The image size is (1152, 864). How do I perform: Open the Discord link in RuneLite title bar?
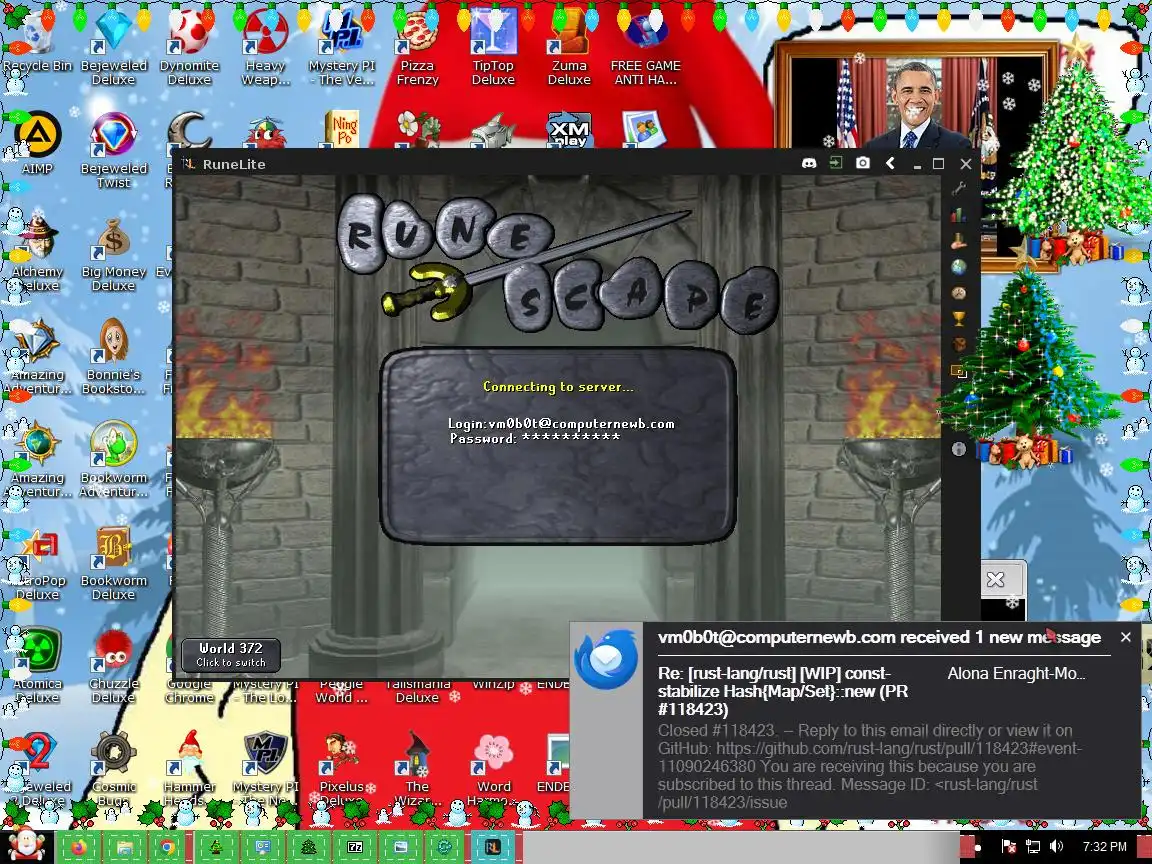click(x=809, y=163)
